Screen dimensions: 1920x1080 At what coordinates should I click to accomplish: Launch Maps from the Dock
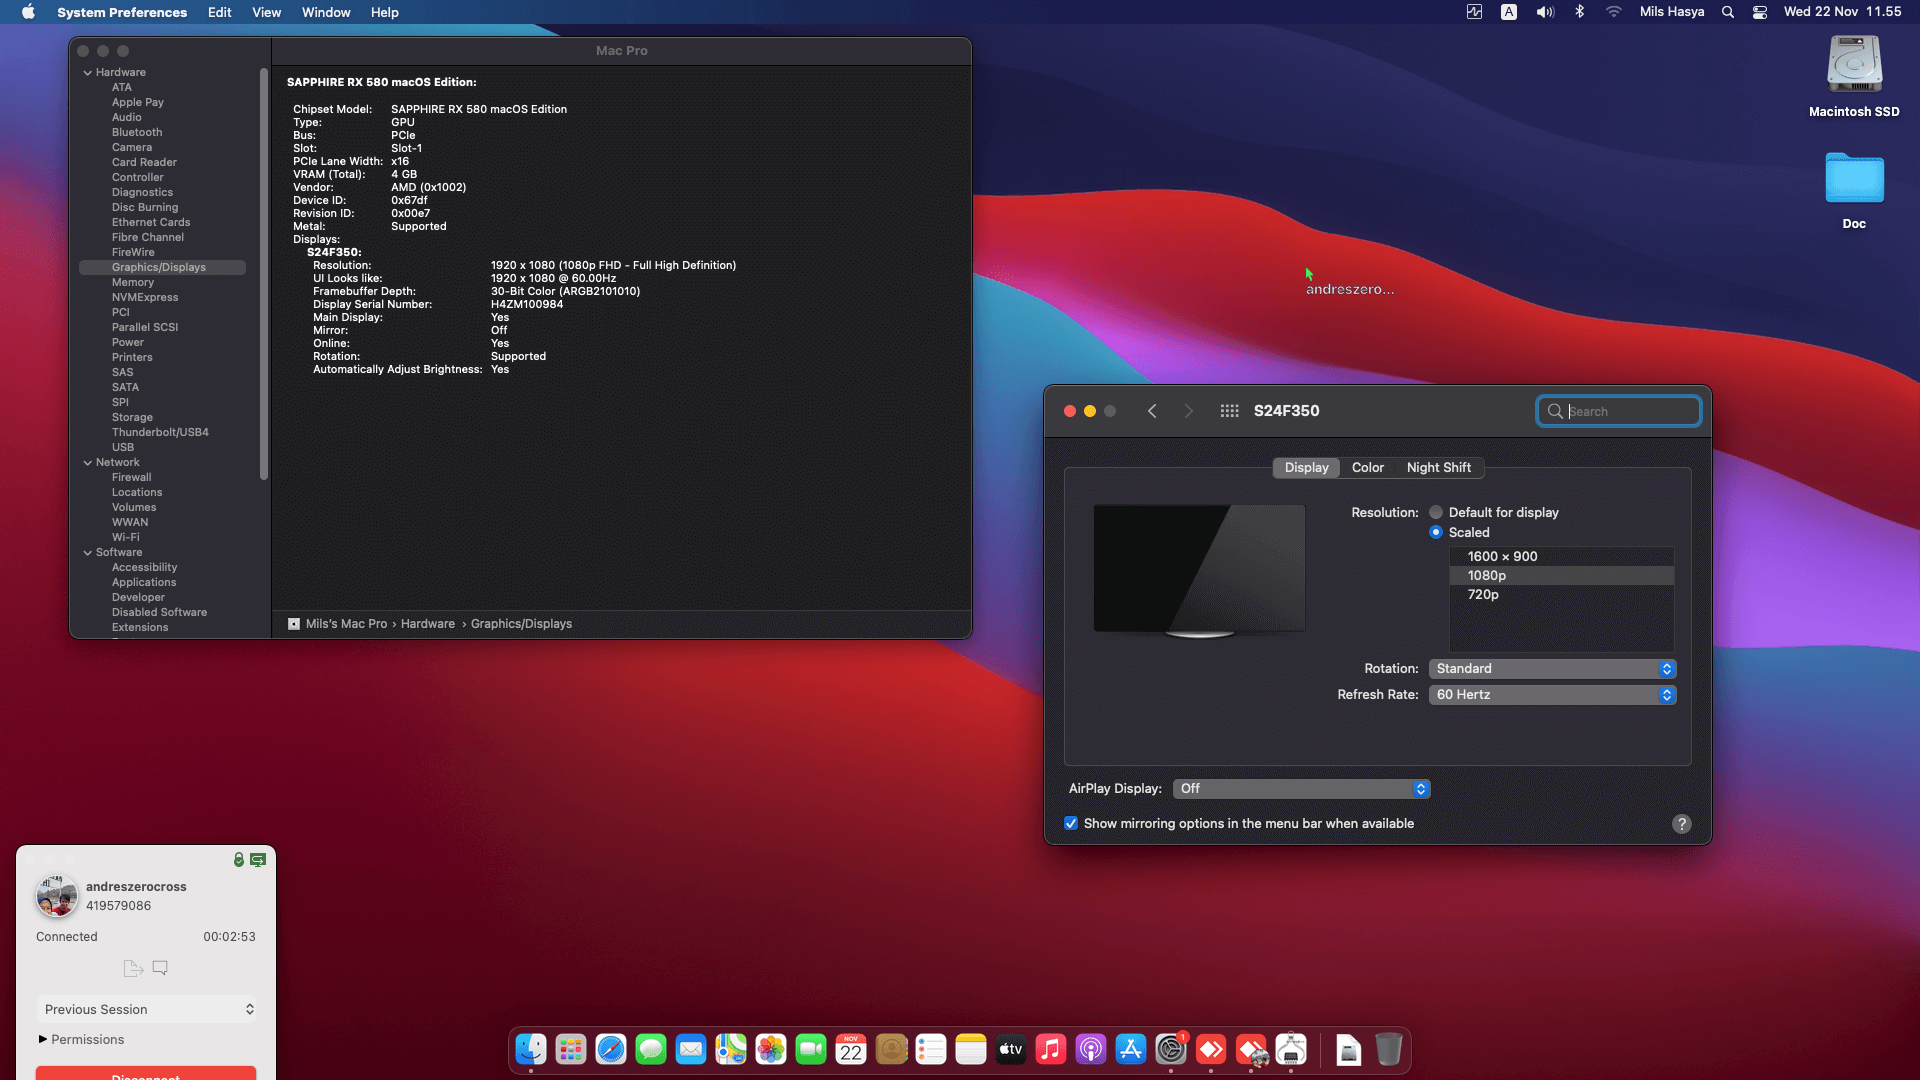[731, 1049]
